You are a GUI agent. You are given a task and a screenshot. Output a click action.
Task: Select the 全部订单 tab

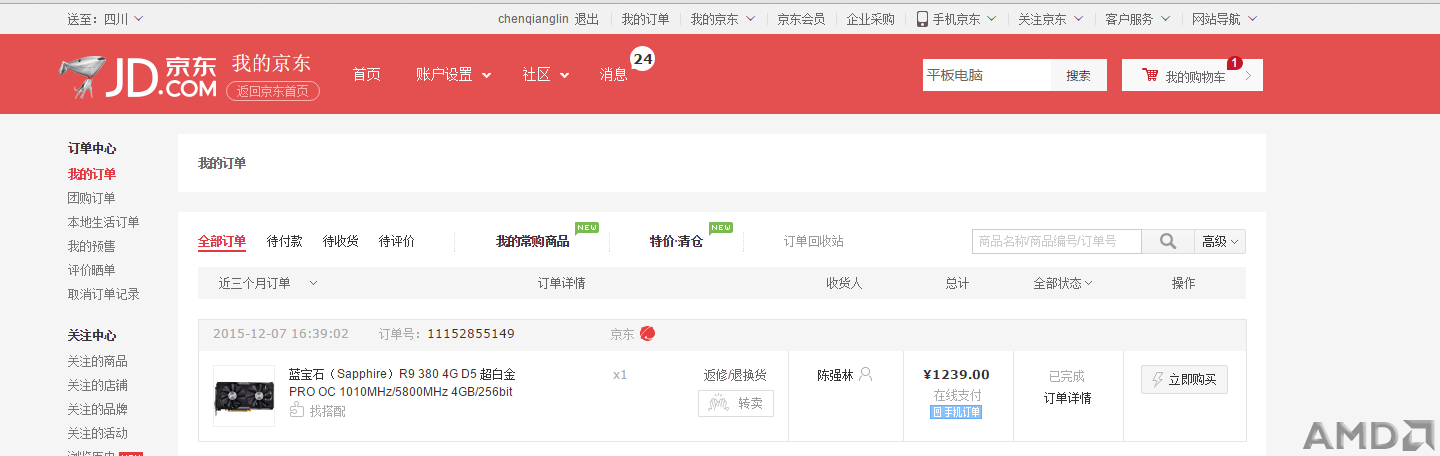click(x=222, y=241)
